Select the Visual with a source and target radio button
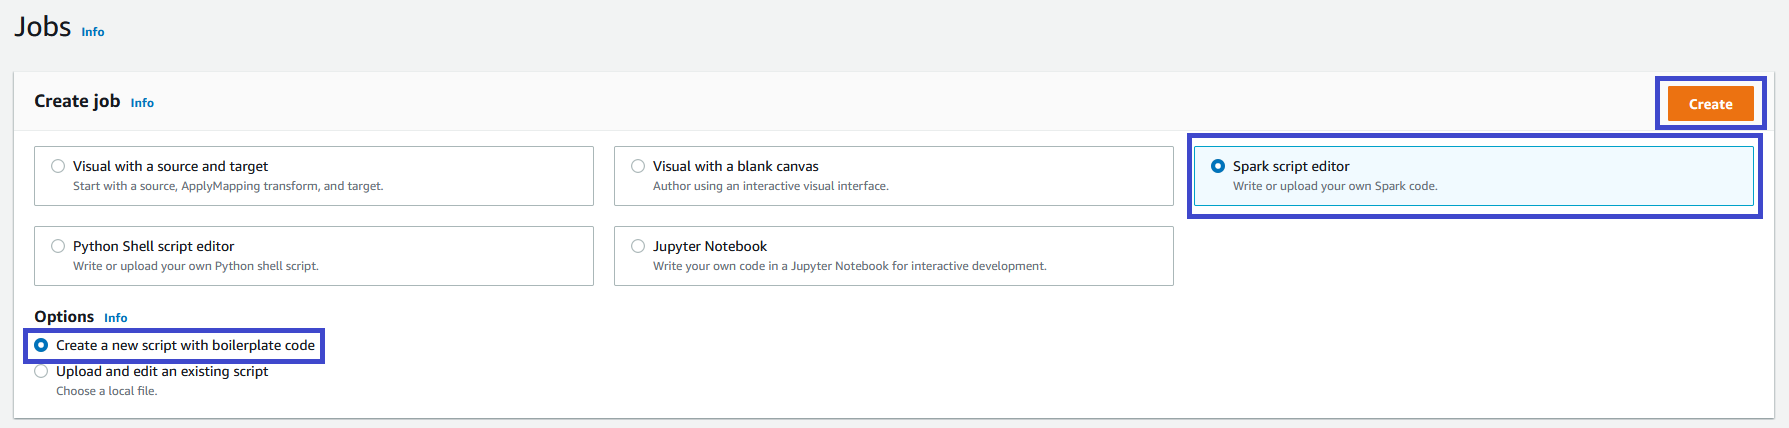The height and width of the screenshot is (428, 1789). [x=58, y=166]
